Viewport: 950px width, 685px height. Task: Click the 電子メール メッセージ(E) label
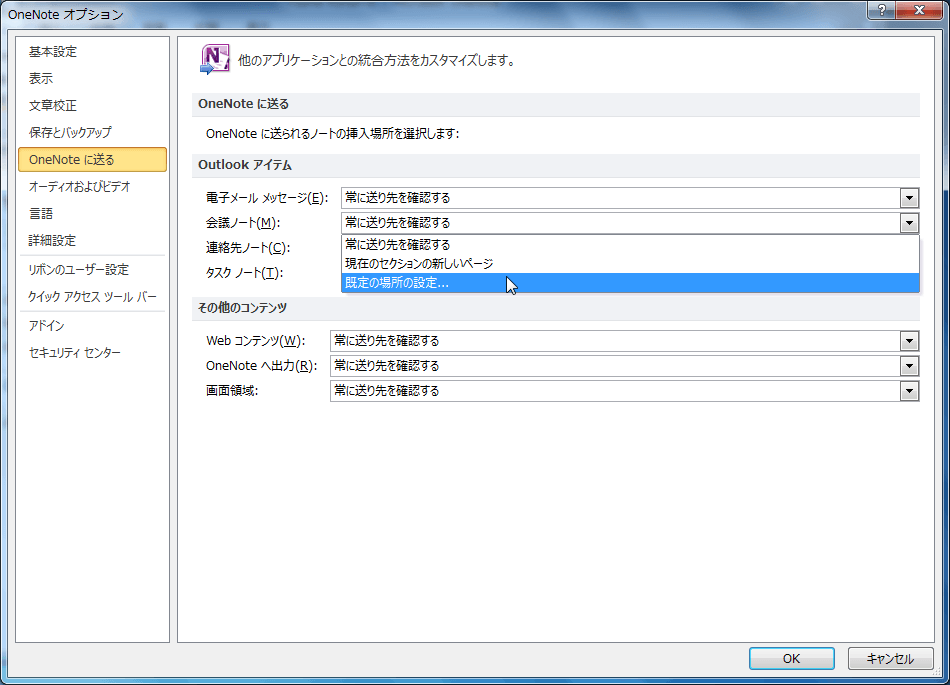(267, 198)
